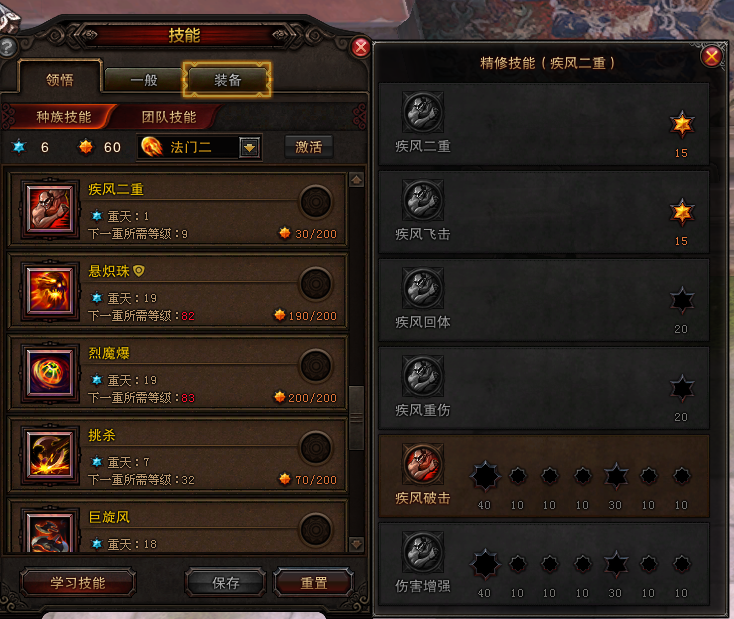Viewport: 734px width, 619px height.
Task: Select the 烈魔爆 skill icon
Action: (50, 373)
